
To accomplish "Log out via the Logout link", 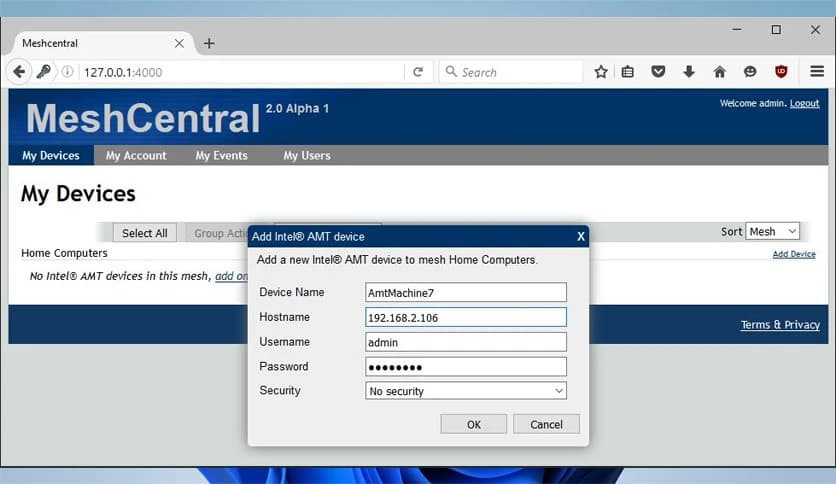I will click(x=804, y=103).
